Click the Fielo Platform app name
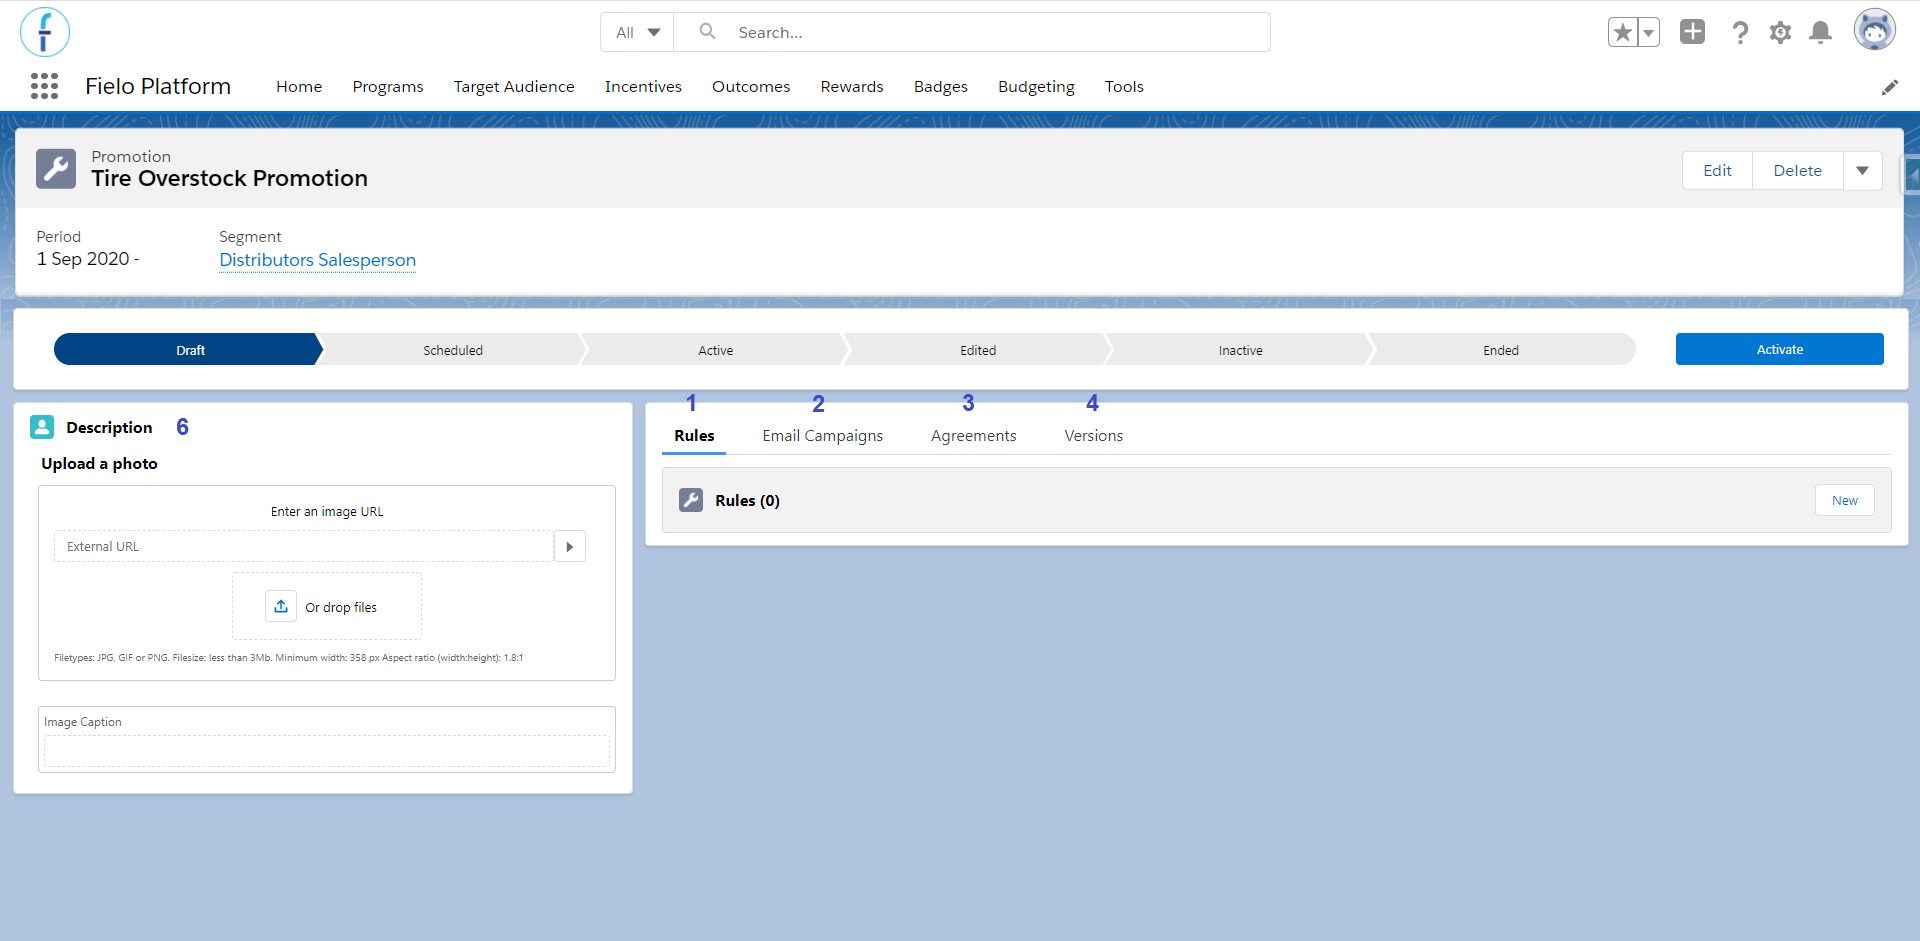The height and width of the screenshot is (941, 1920). point(158,86)
